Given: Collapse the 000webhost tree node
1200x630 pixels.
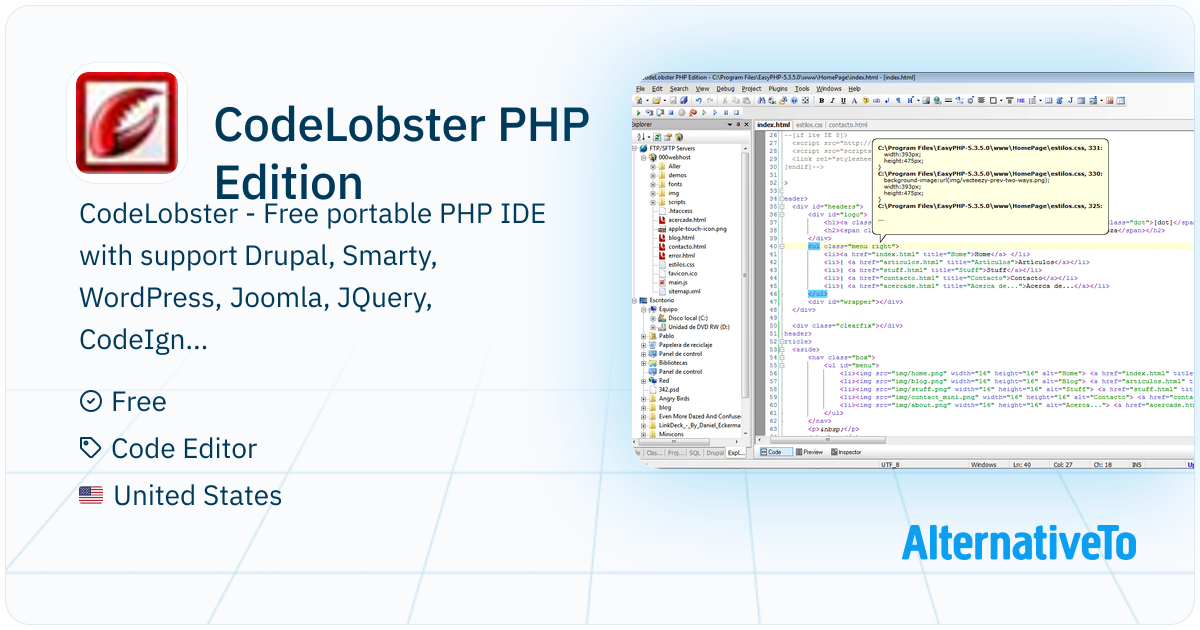Looking at the screenshot, I should [643, 157].
